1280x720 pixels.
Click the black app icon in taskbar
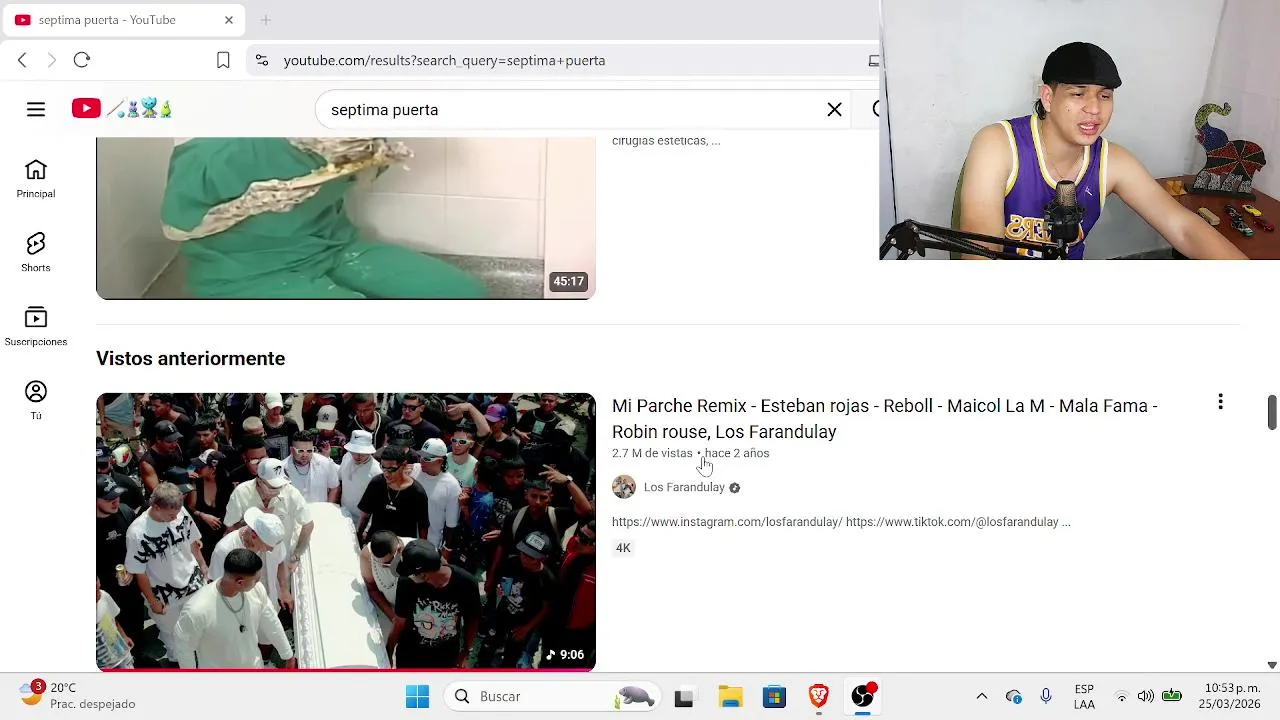click(684, 696)
